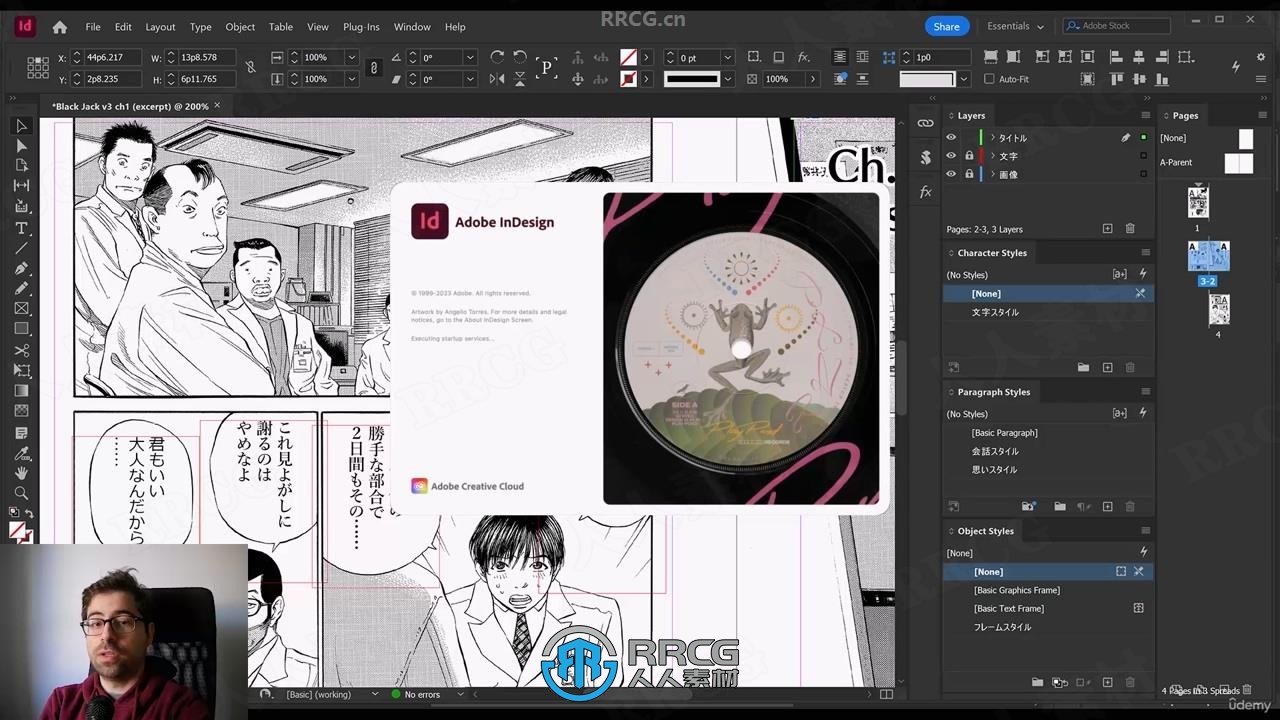Open stroke weight 0 pt dropdown

(x=727, y=58)
